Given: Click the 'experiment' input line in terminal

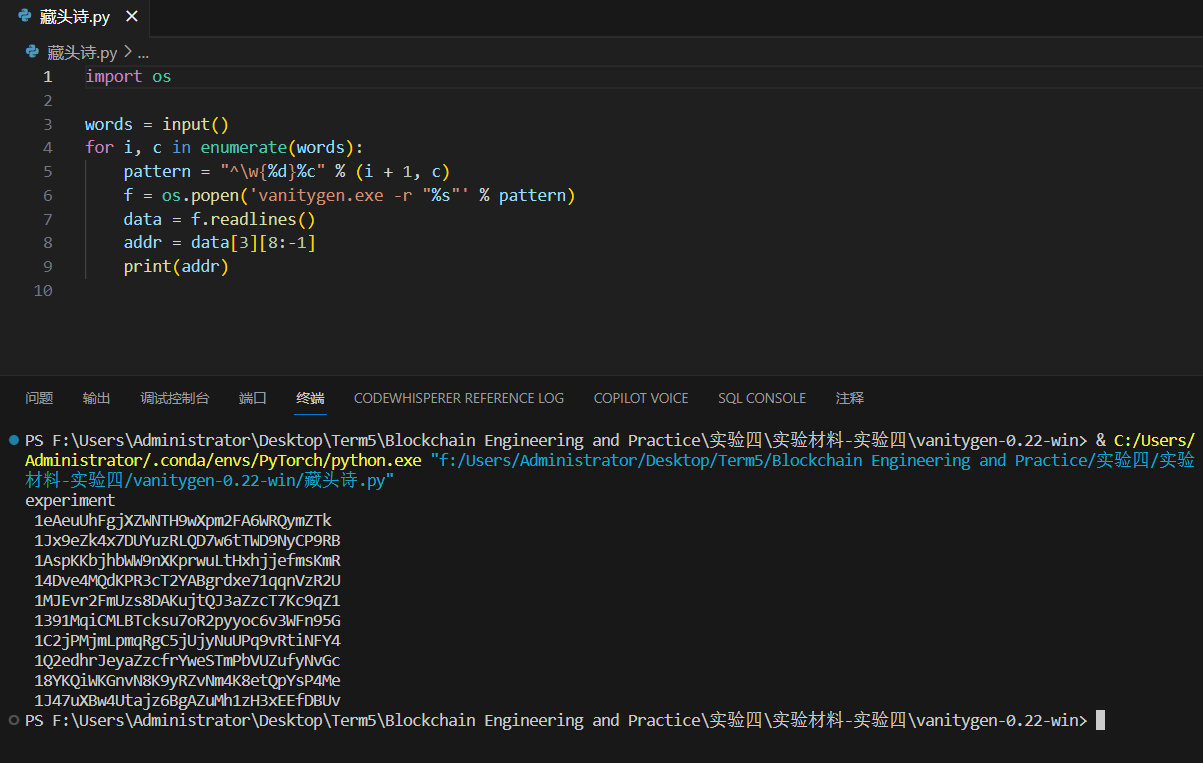Looking at the screenshot, I should point(70,500).
